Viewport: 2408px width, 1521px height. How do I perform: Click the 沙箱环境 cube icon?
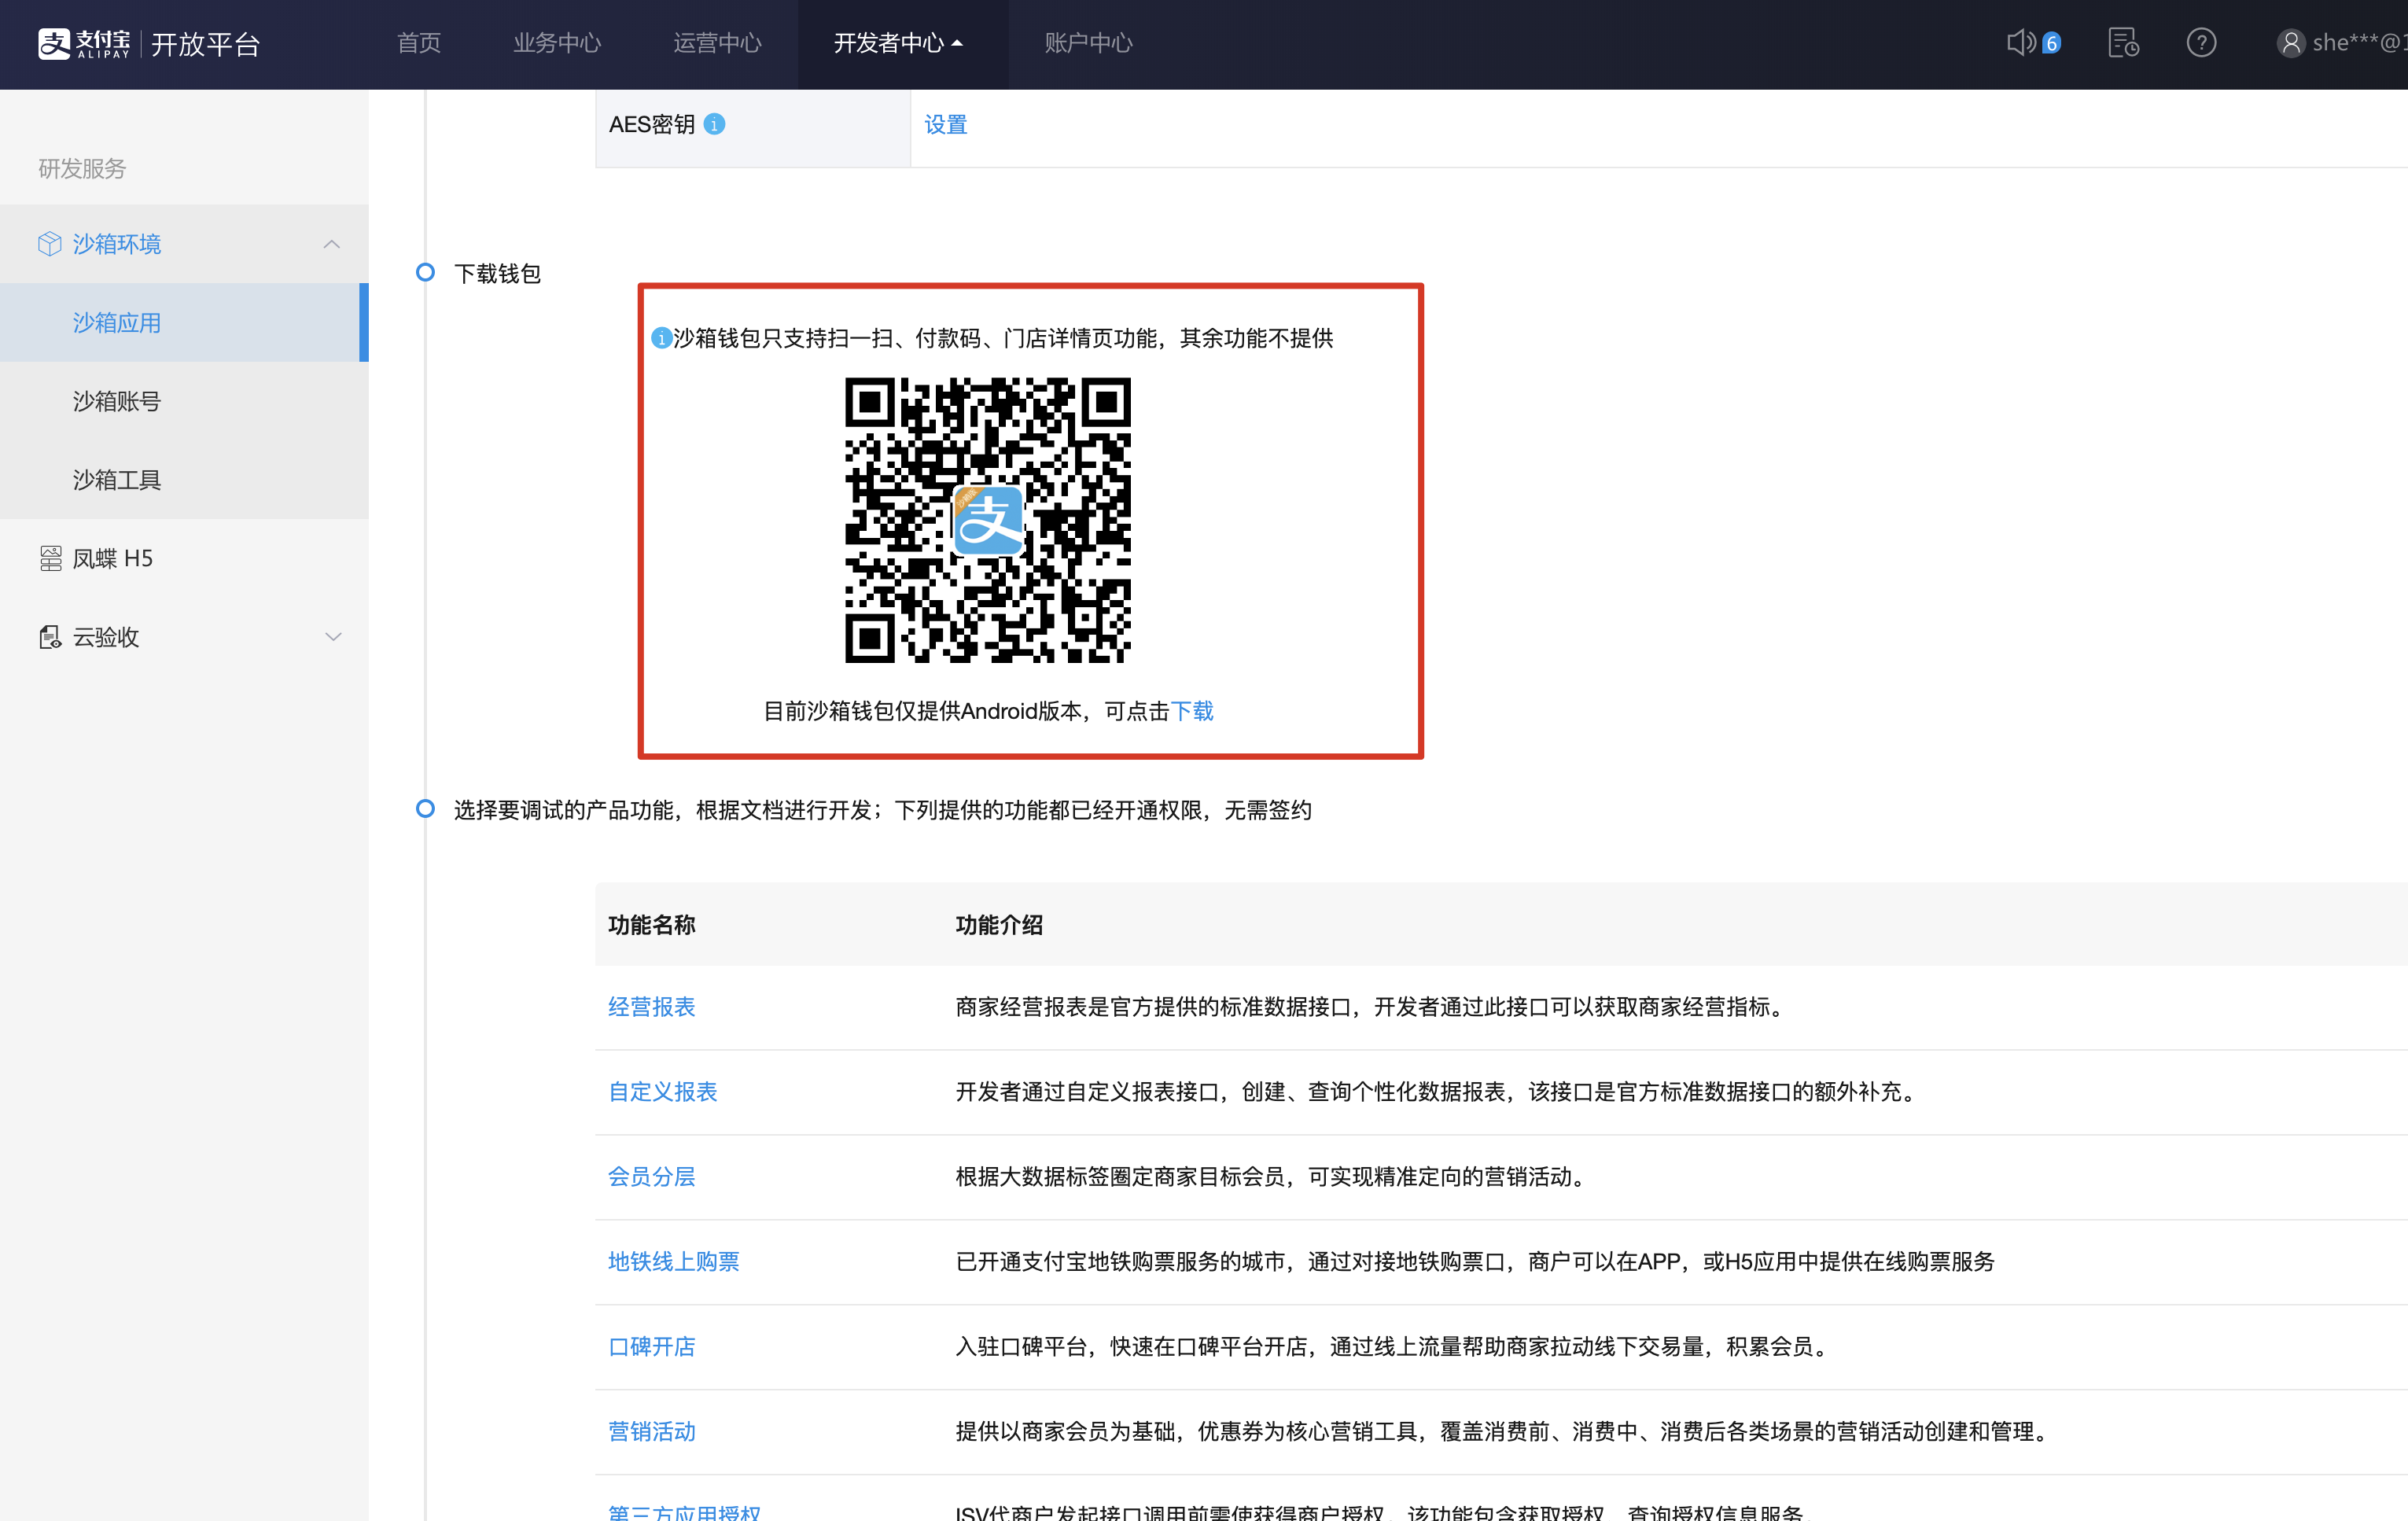[x=49, y=244]
